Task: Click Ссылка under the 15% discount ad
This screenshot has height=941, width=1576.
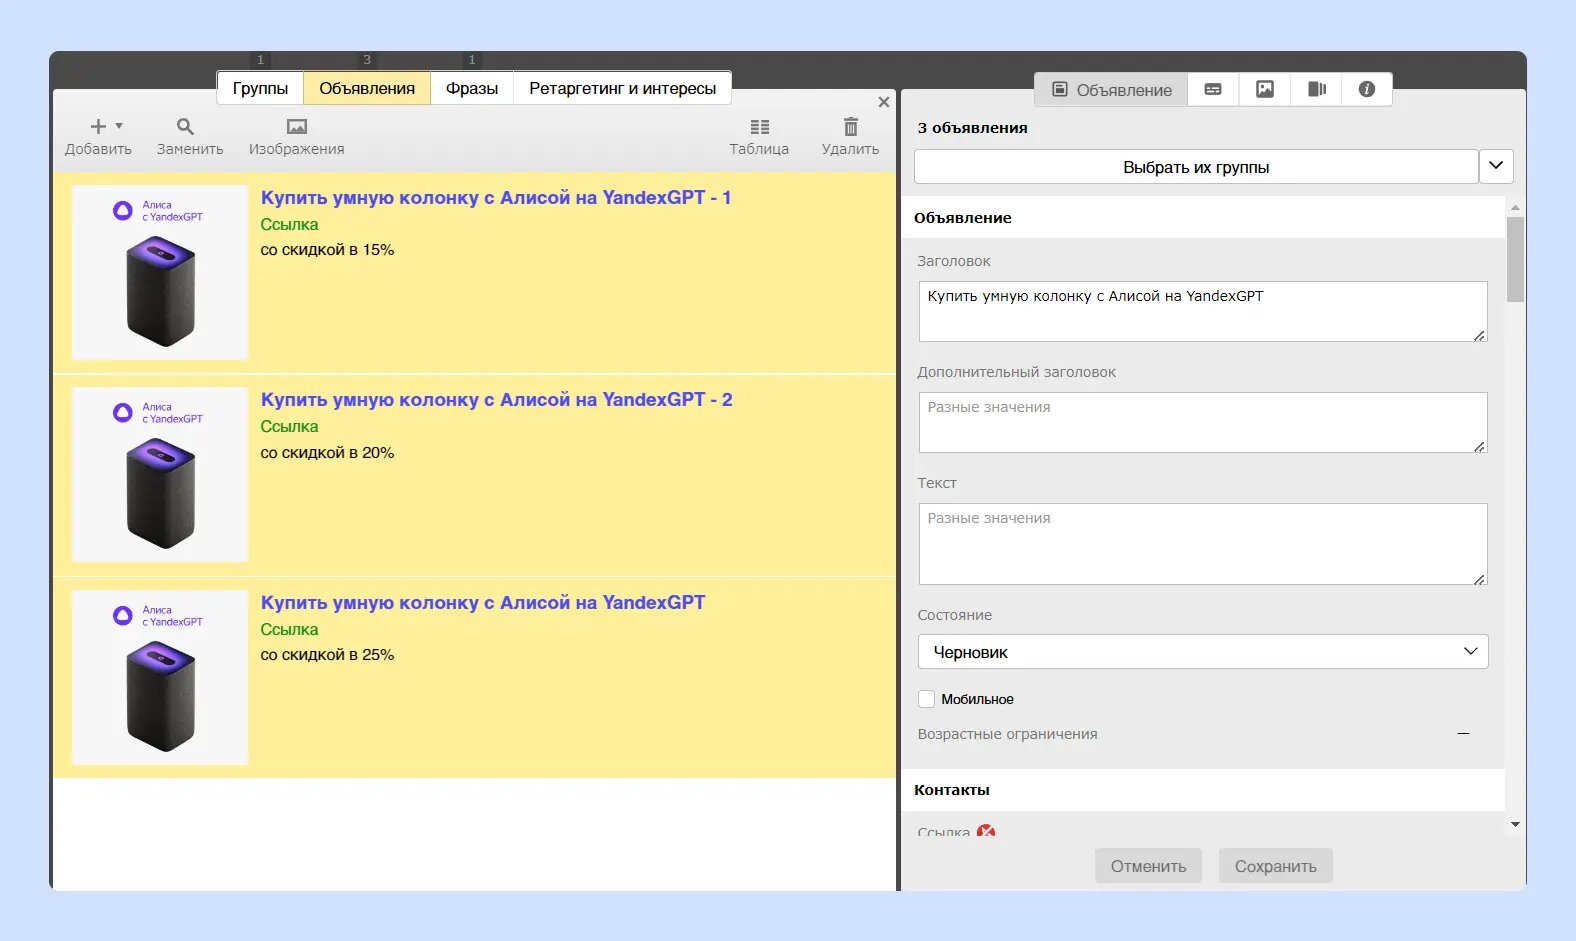Action: click(289, 224)
